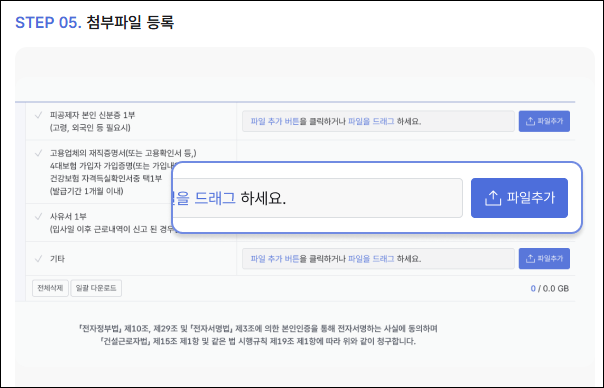Click 파일 추가 버튼 link text in ID row
This screenshot has width=604, height=388.
tap(275, 121)
